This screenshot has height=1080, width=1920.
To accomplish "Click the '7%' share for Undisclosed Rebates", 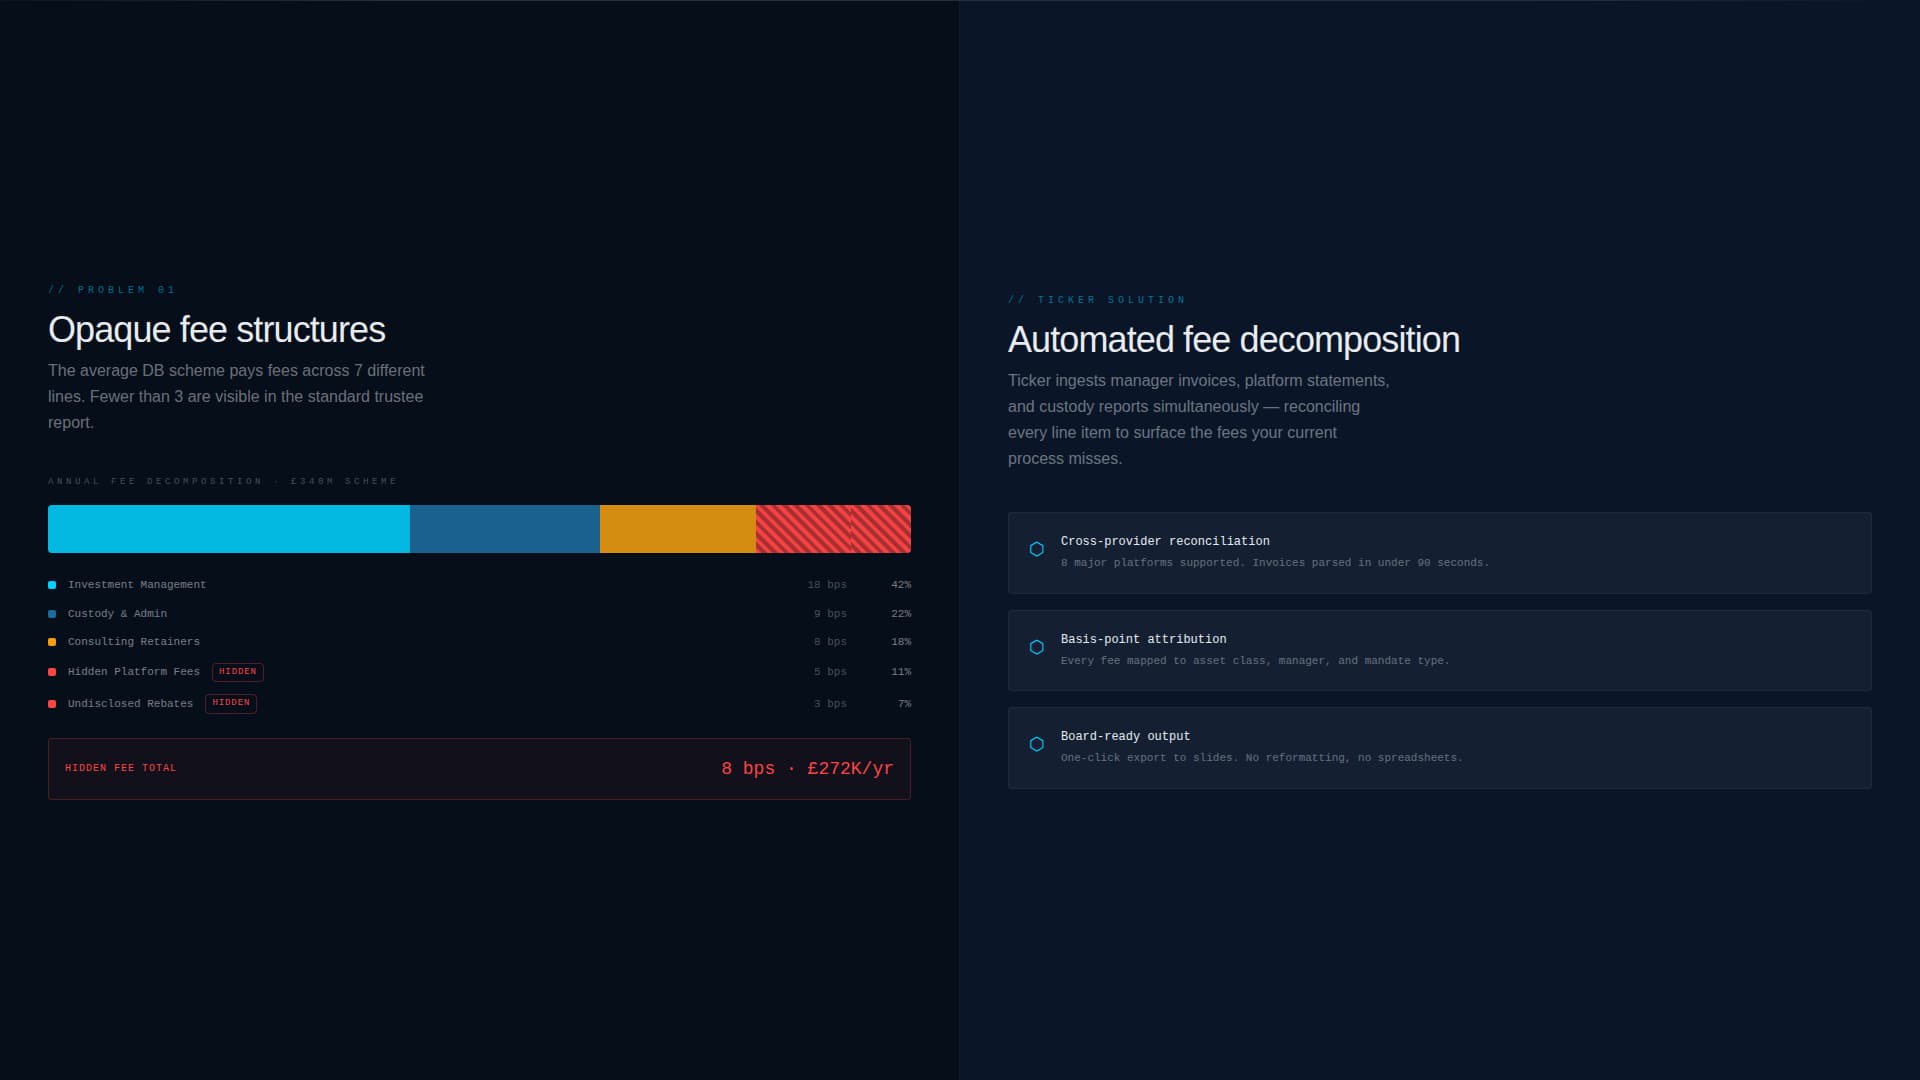I will (904, 704).
